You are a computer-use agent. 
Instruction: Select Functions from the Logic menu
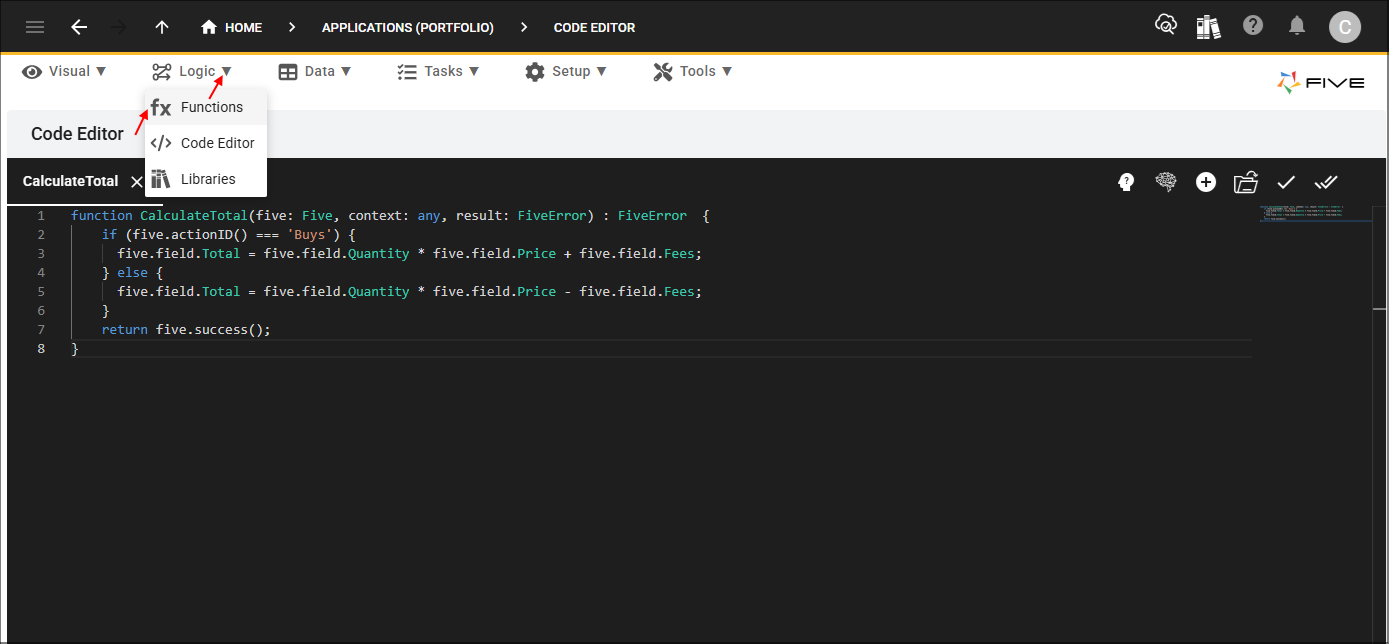[206, 107]
